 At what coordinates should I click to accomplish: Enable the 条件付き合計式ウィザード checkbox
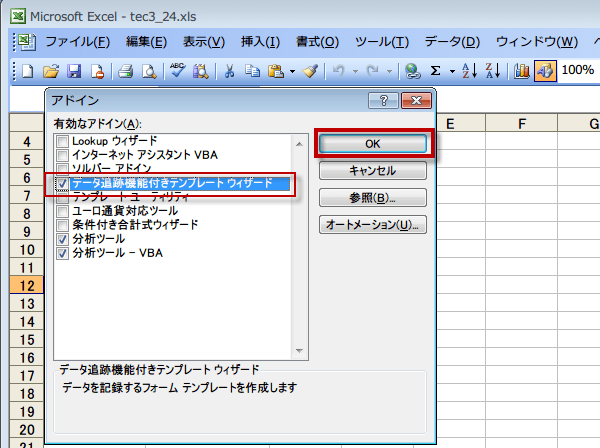tap(62, 225)
